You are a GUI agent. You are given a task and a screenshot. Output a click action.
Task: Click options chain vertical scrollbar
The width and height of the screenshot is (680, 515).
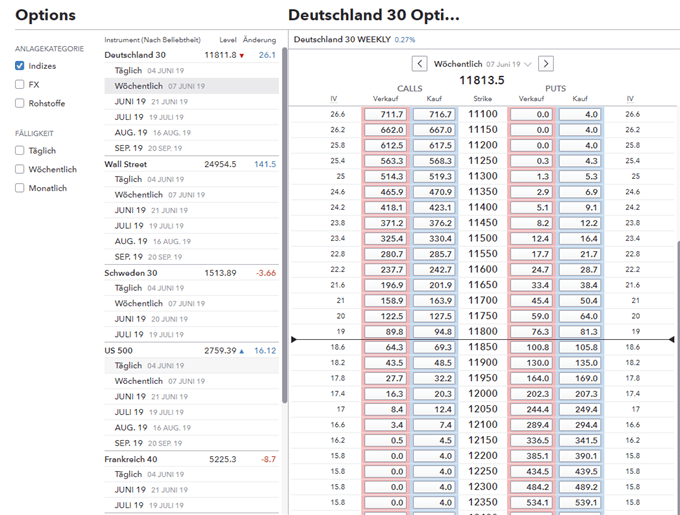[x=678, y=377]
